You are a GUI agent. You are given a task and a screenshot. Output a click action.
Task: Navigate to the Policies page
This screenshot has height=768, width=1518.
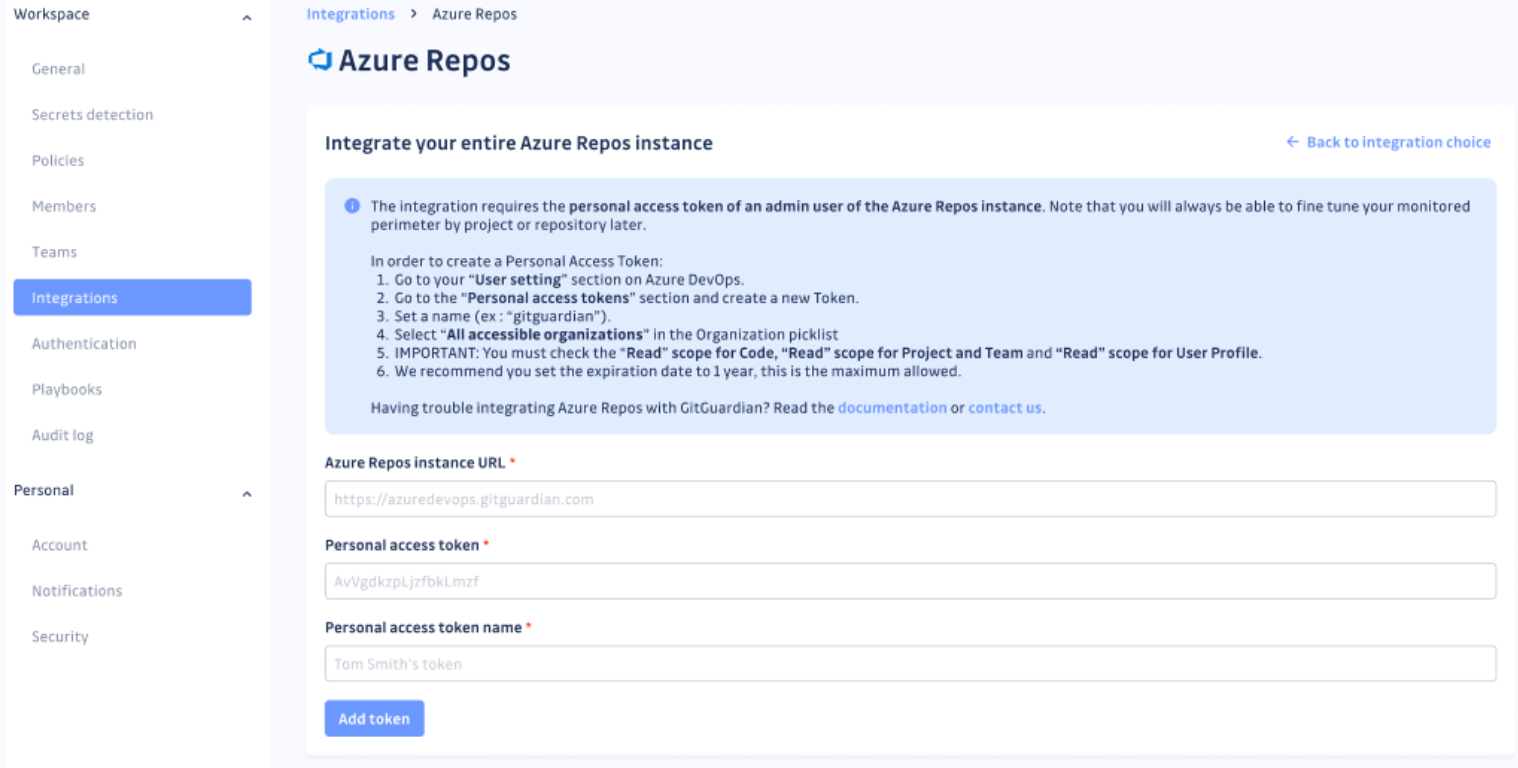pyautogui.click(x=58, y=160)
